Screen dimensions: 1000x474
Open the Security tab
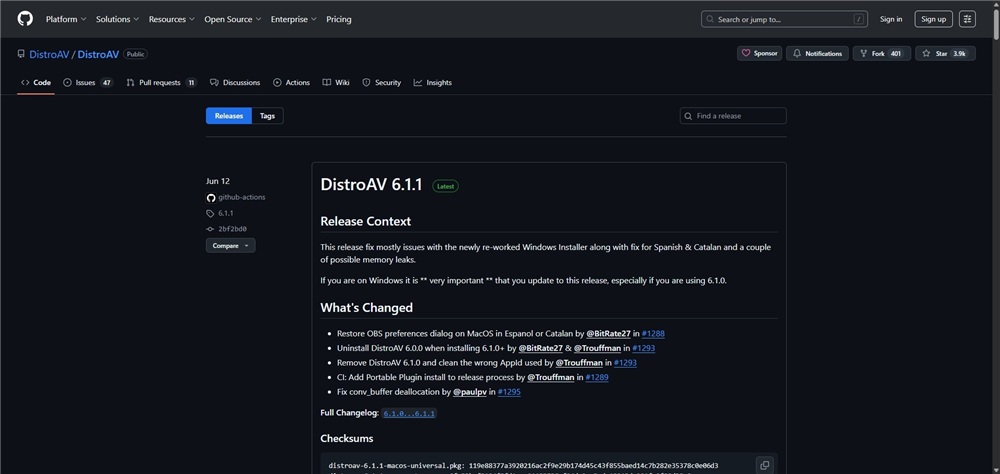click(x=381, y=82)
